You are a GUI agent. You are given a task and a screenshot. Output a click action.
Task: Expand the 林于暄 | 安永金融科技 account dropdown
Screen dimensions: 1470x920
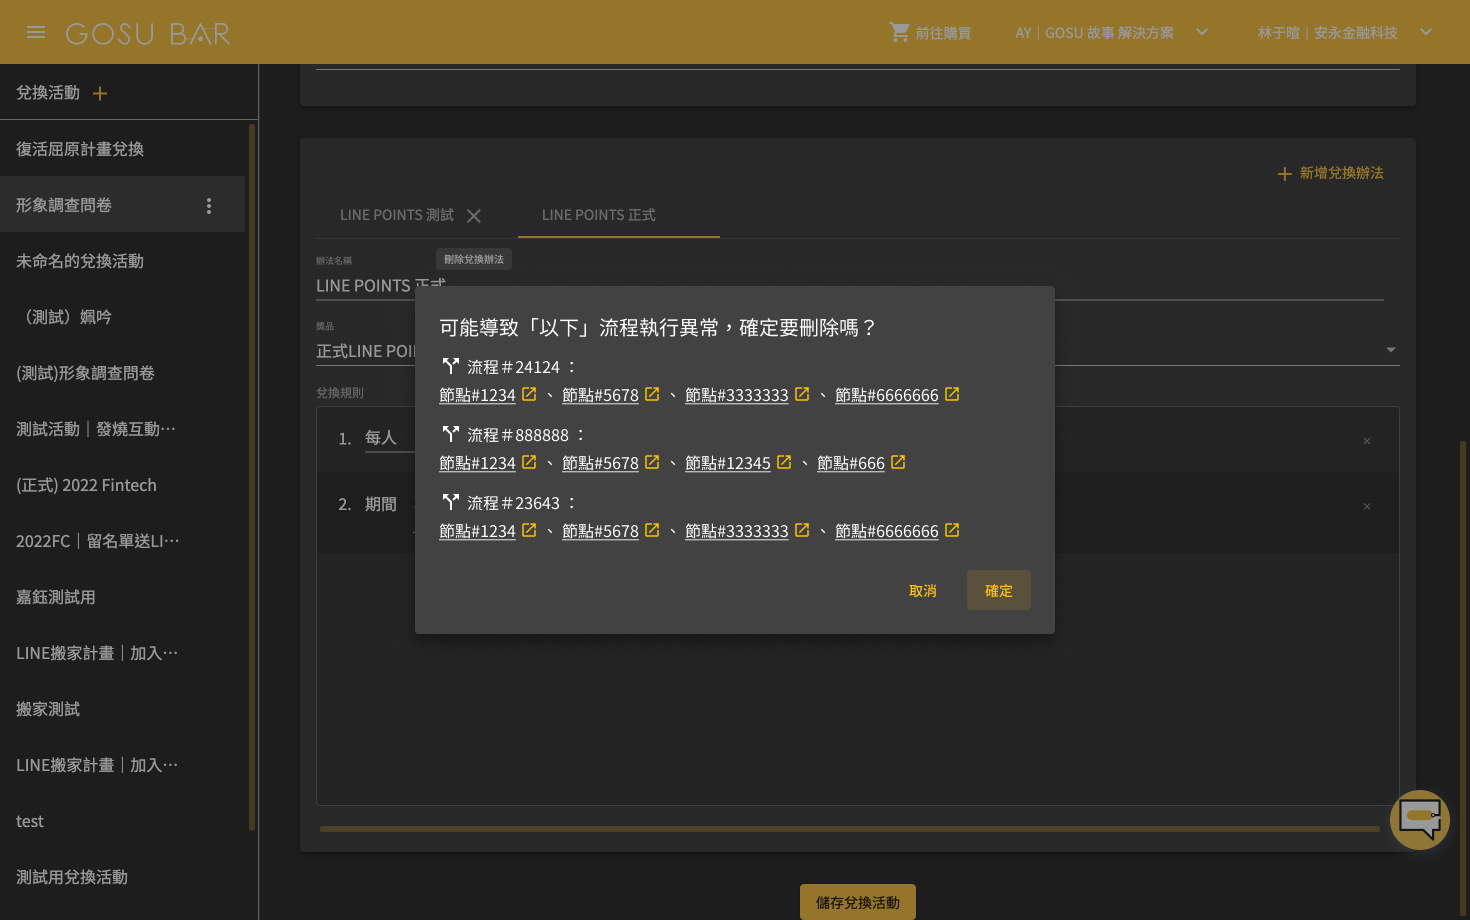pos(1426,32)
